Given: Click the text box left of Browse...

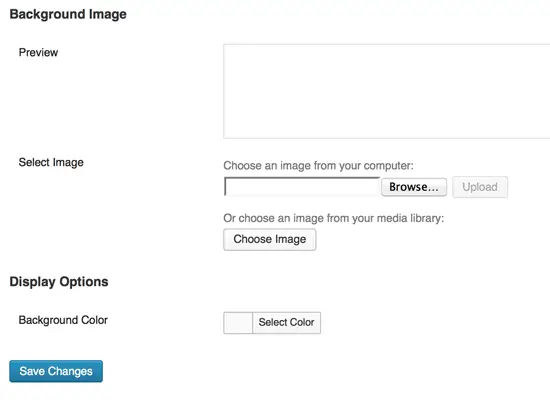Looking at the screenshot, I should coord(302,187).
